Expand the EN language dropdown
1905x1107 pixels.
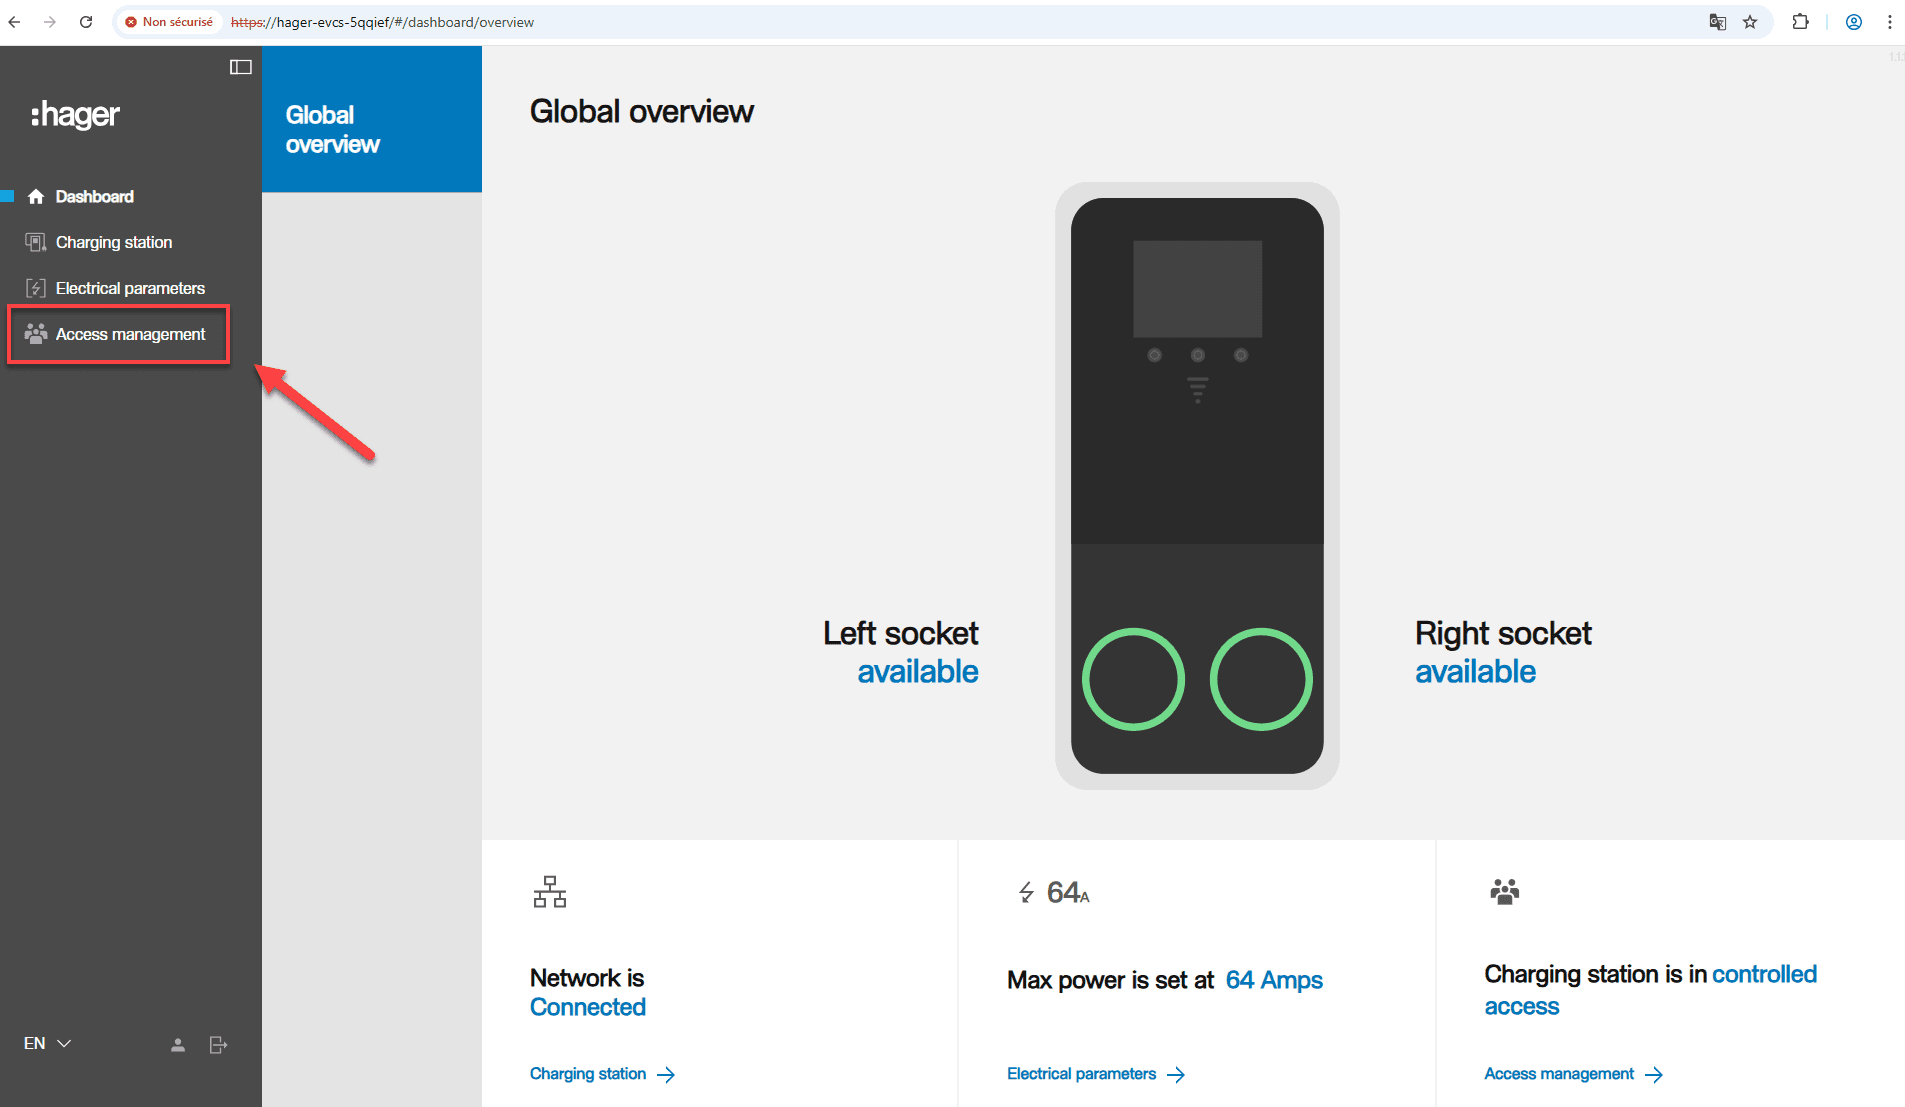(x=47, y=1044)
